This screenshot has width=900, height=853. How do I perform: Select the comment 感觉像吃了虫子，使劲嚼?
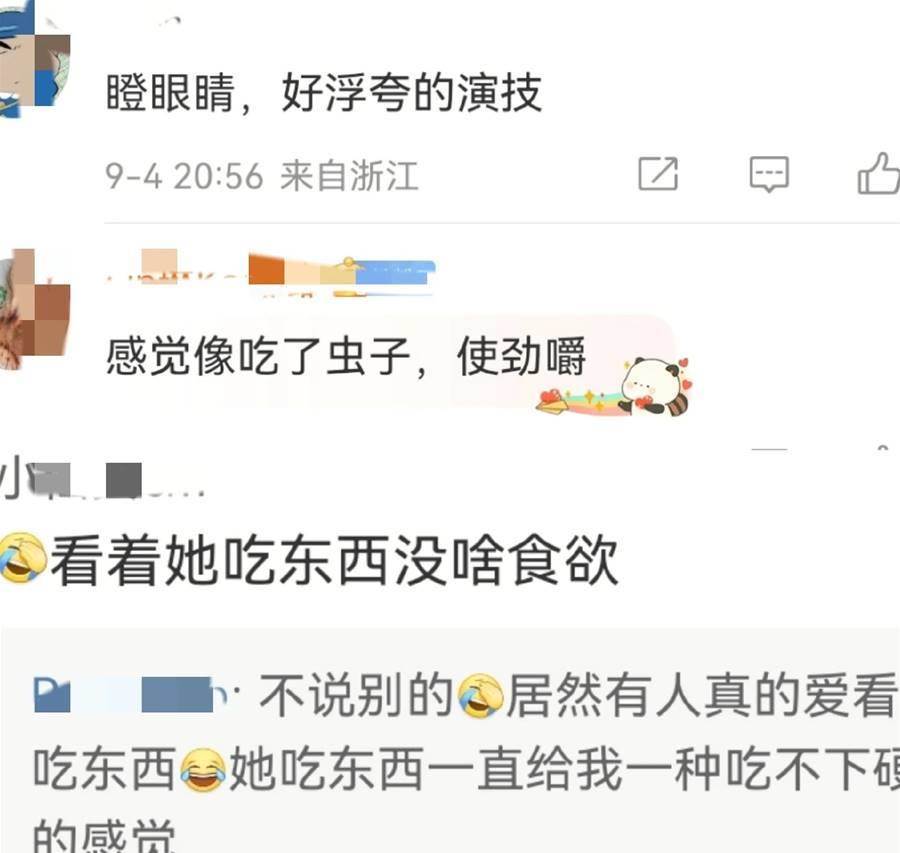[346, 356]
